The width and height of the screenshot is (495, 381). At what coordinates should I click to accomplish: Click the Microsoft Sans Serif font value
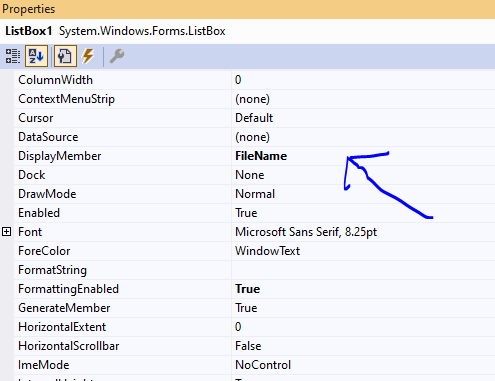click(306, 232)
